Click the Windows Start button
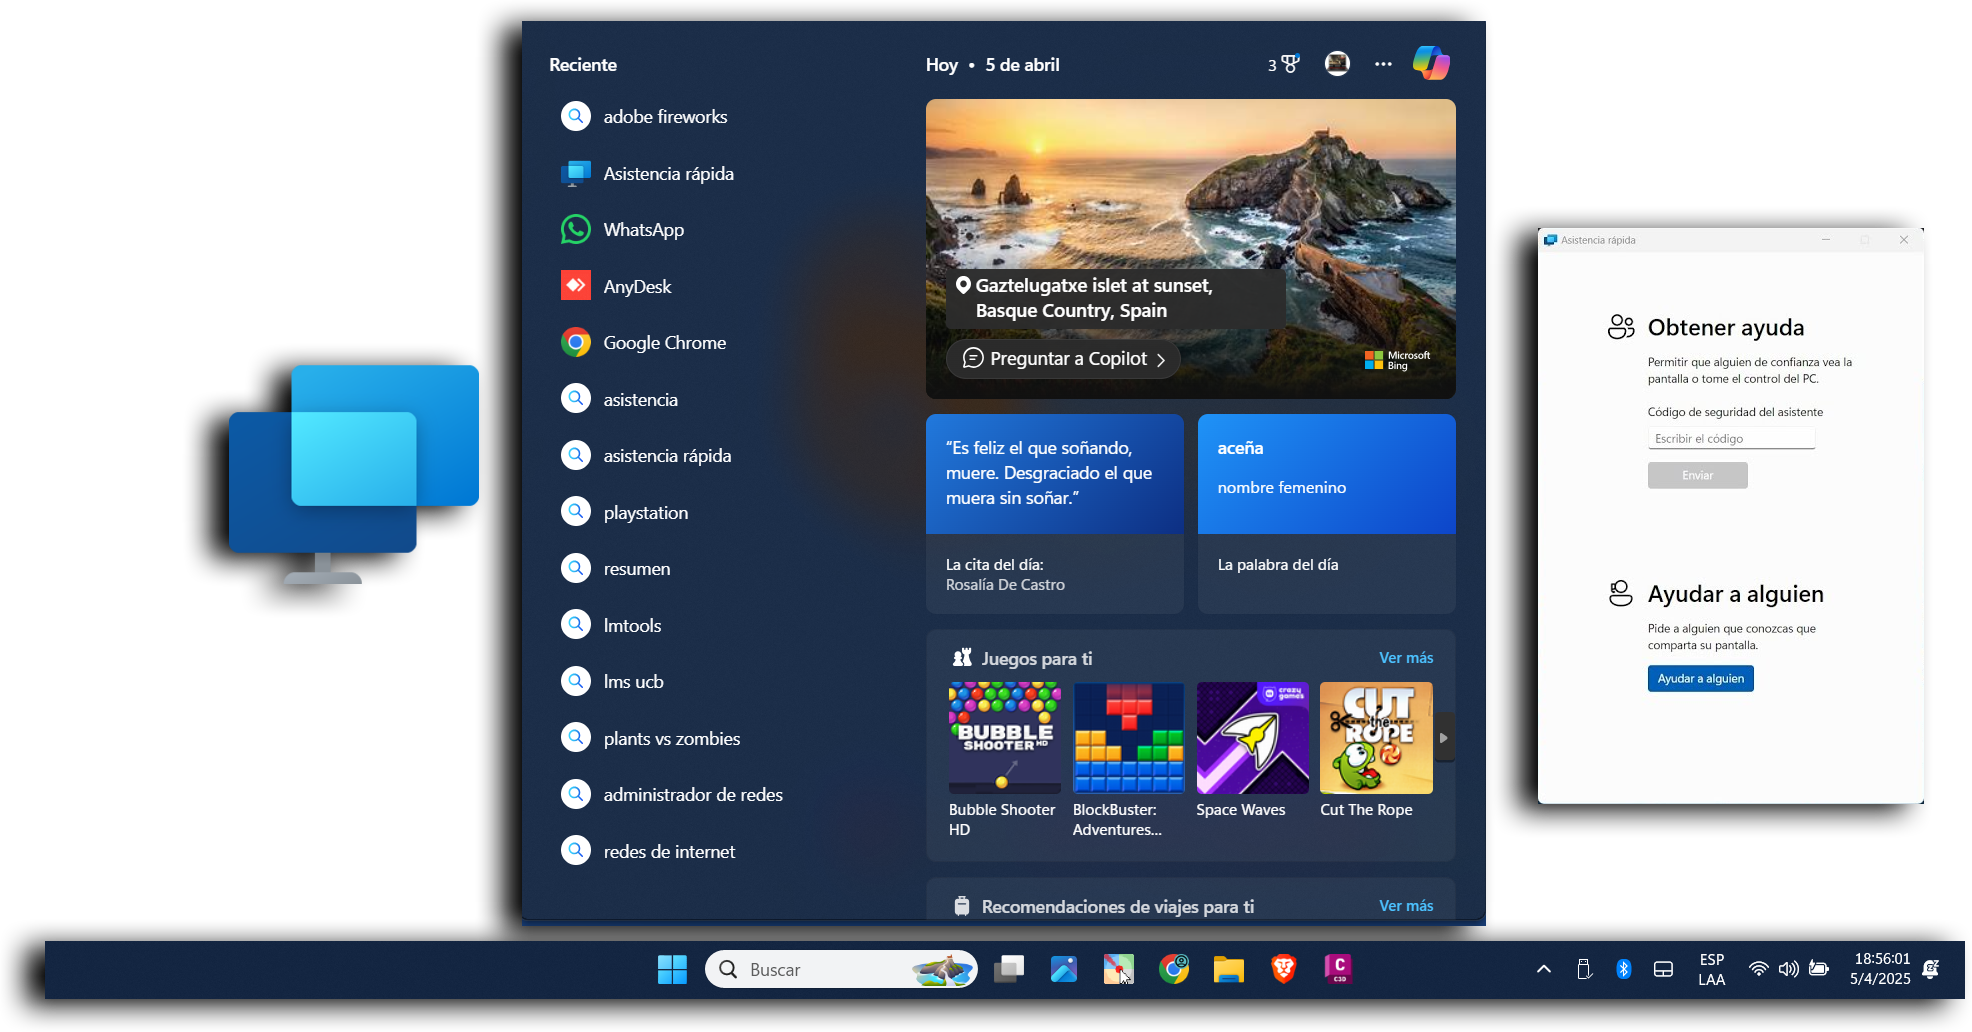Image resolution: width=1972 pixels, height=1032 pixels. tap(672, 969)
